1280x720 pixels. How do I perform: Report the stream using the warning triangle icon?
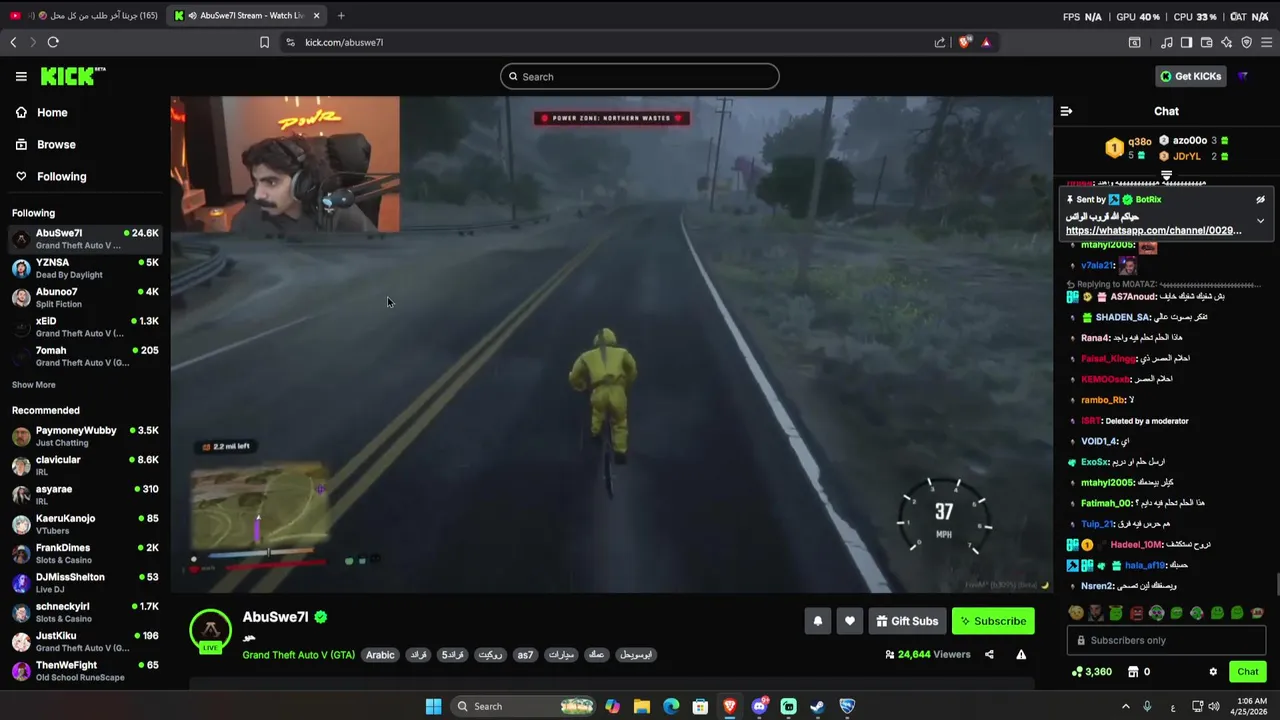1021,654
